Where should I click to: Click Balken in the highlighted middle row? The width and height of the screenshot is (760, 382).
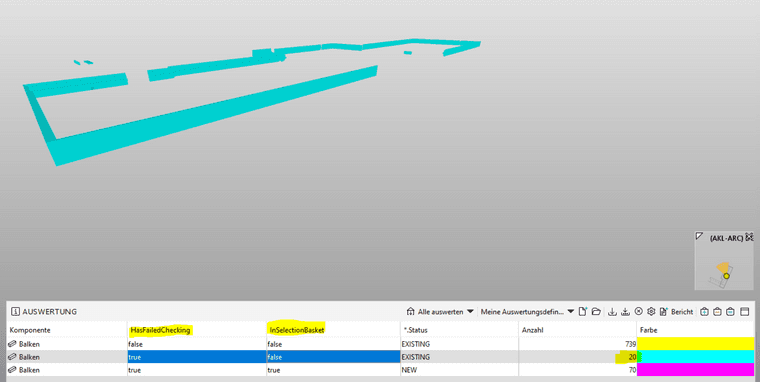coord(29,357)
